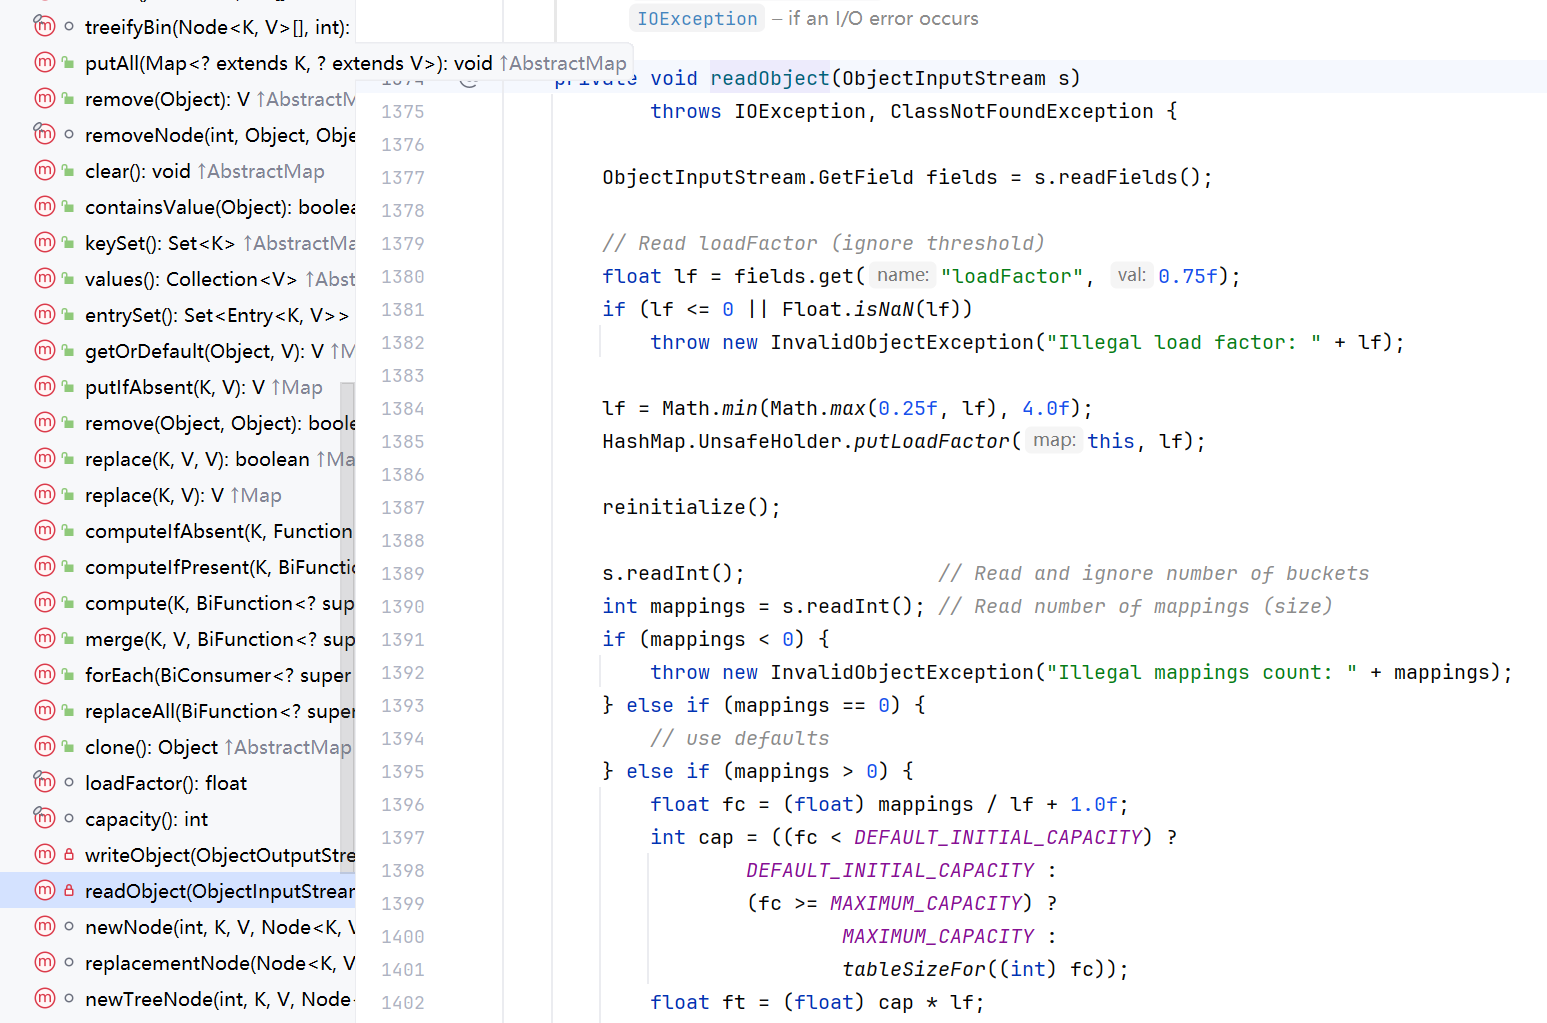Image resolution: width=1547 pixels, height=1023 pixels.
Task: Click the red lock icon beside writeObject
Action: 69,855
